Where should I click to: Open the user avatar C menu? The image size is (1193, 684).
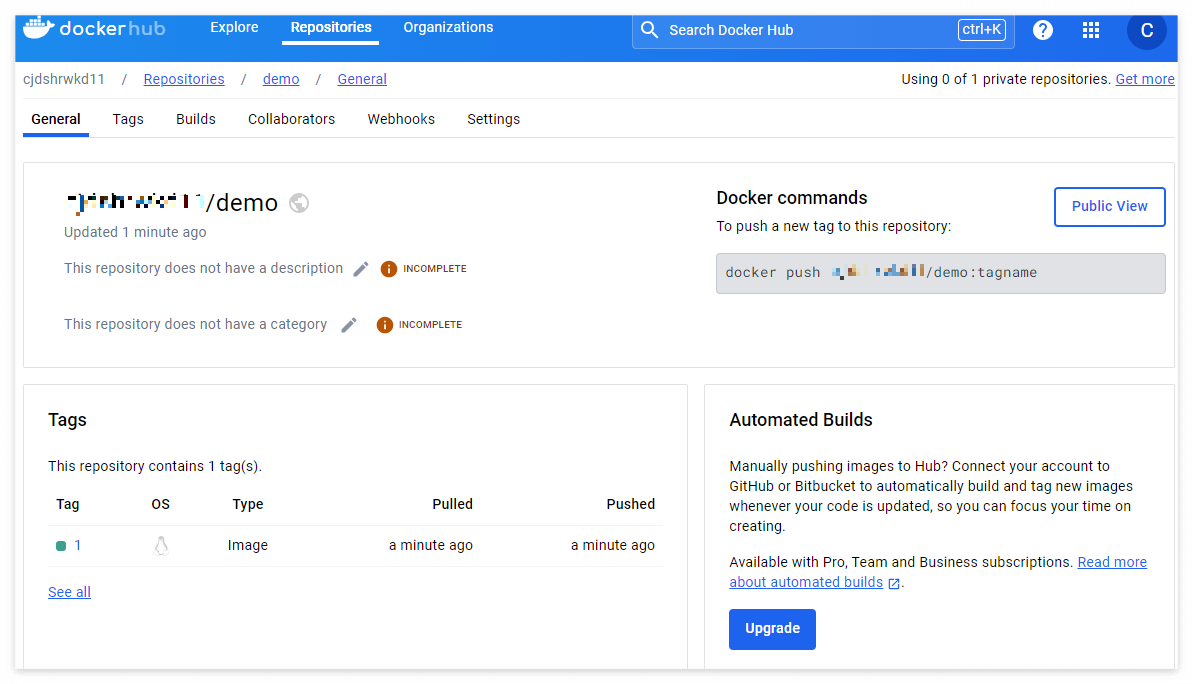coord(1147,30)
